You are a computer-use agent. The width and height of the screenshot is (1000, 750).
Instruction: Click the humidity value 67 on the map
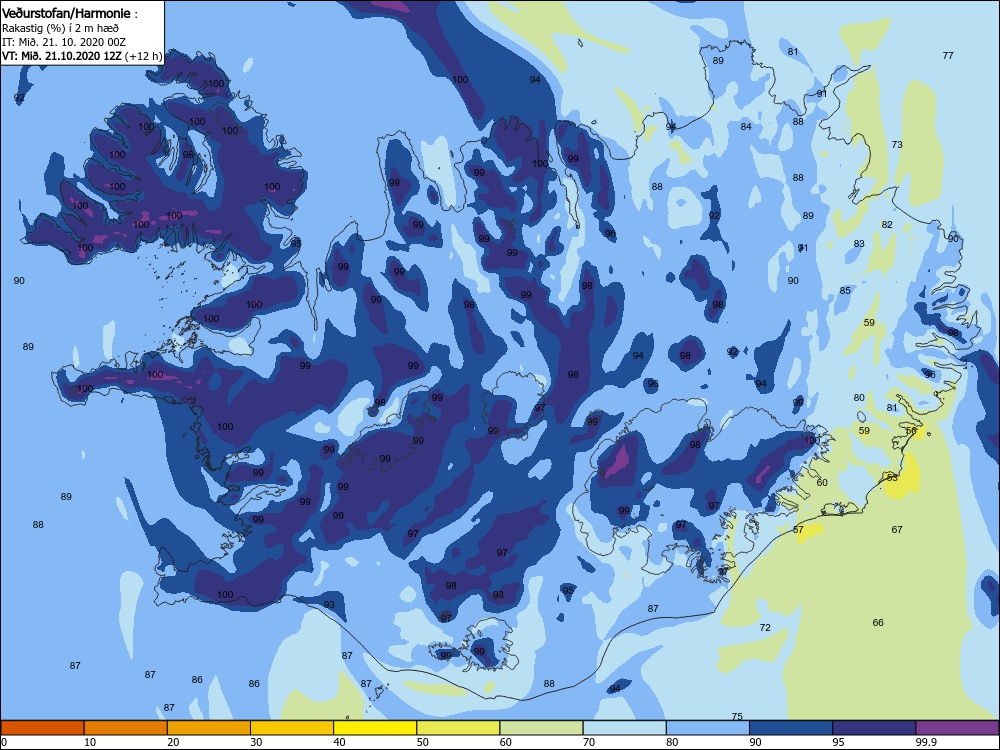tap(897, 529)
